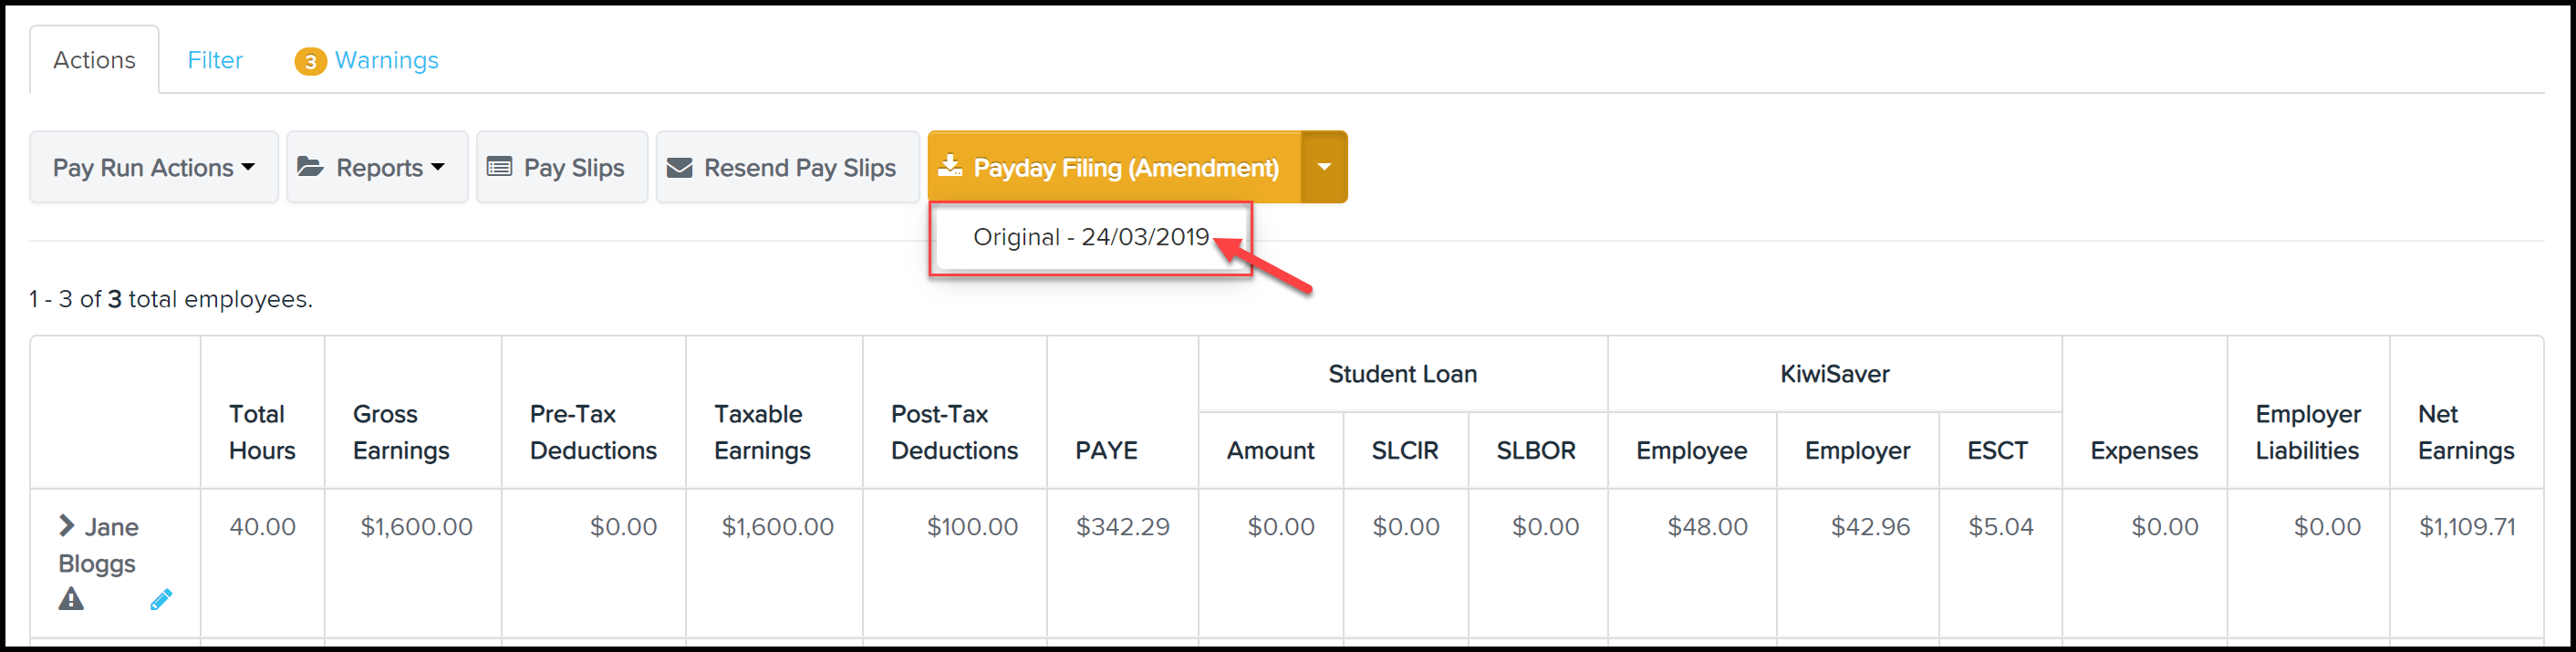Toggle the Payday Filing split-button caret

(x=1324, y=167)
